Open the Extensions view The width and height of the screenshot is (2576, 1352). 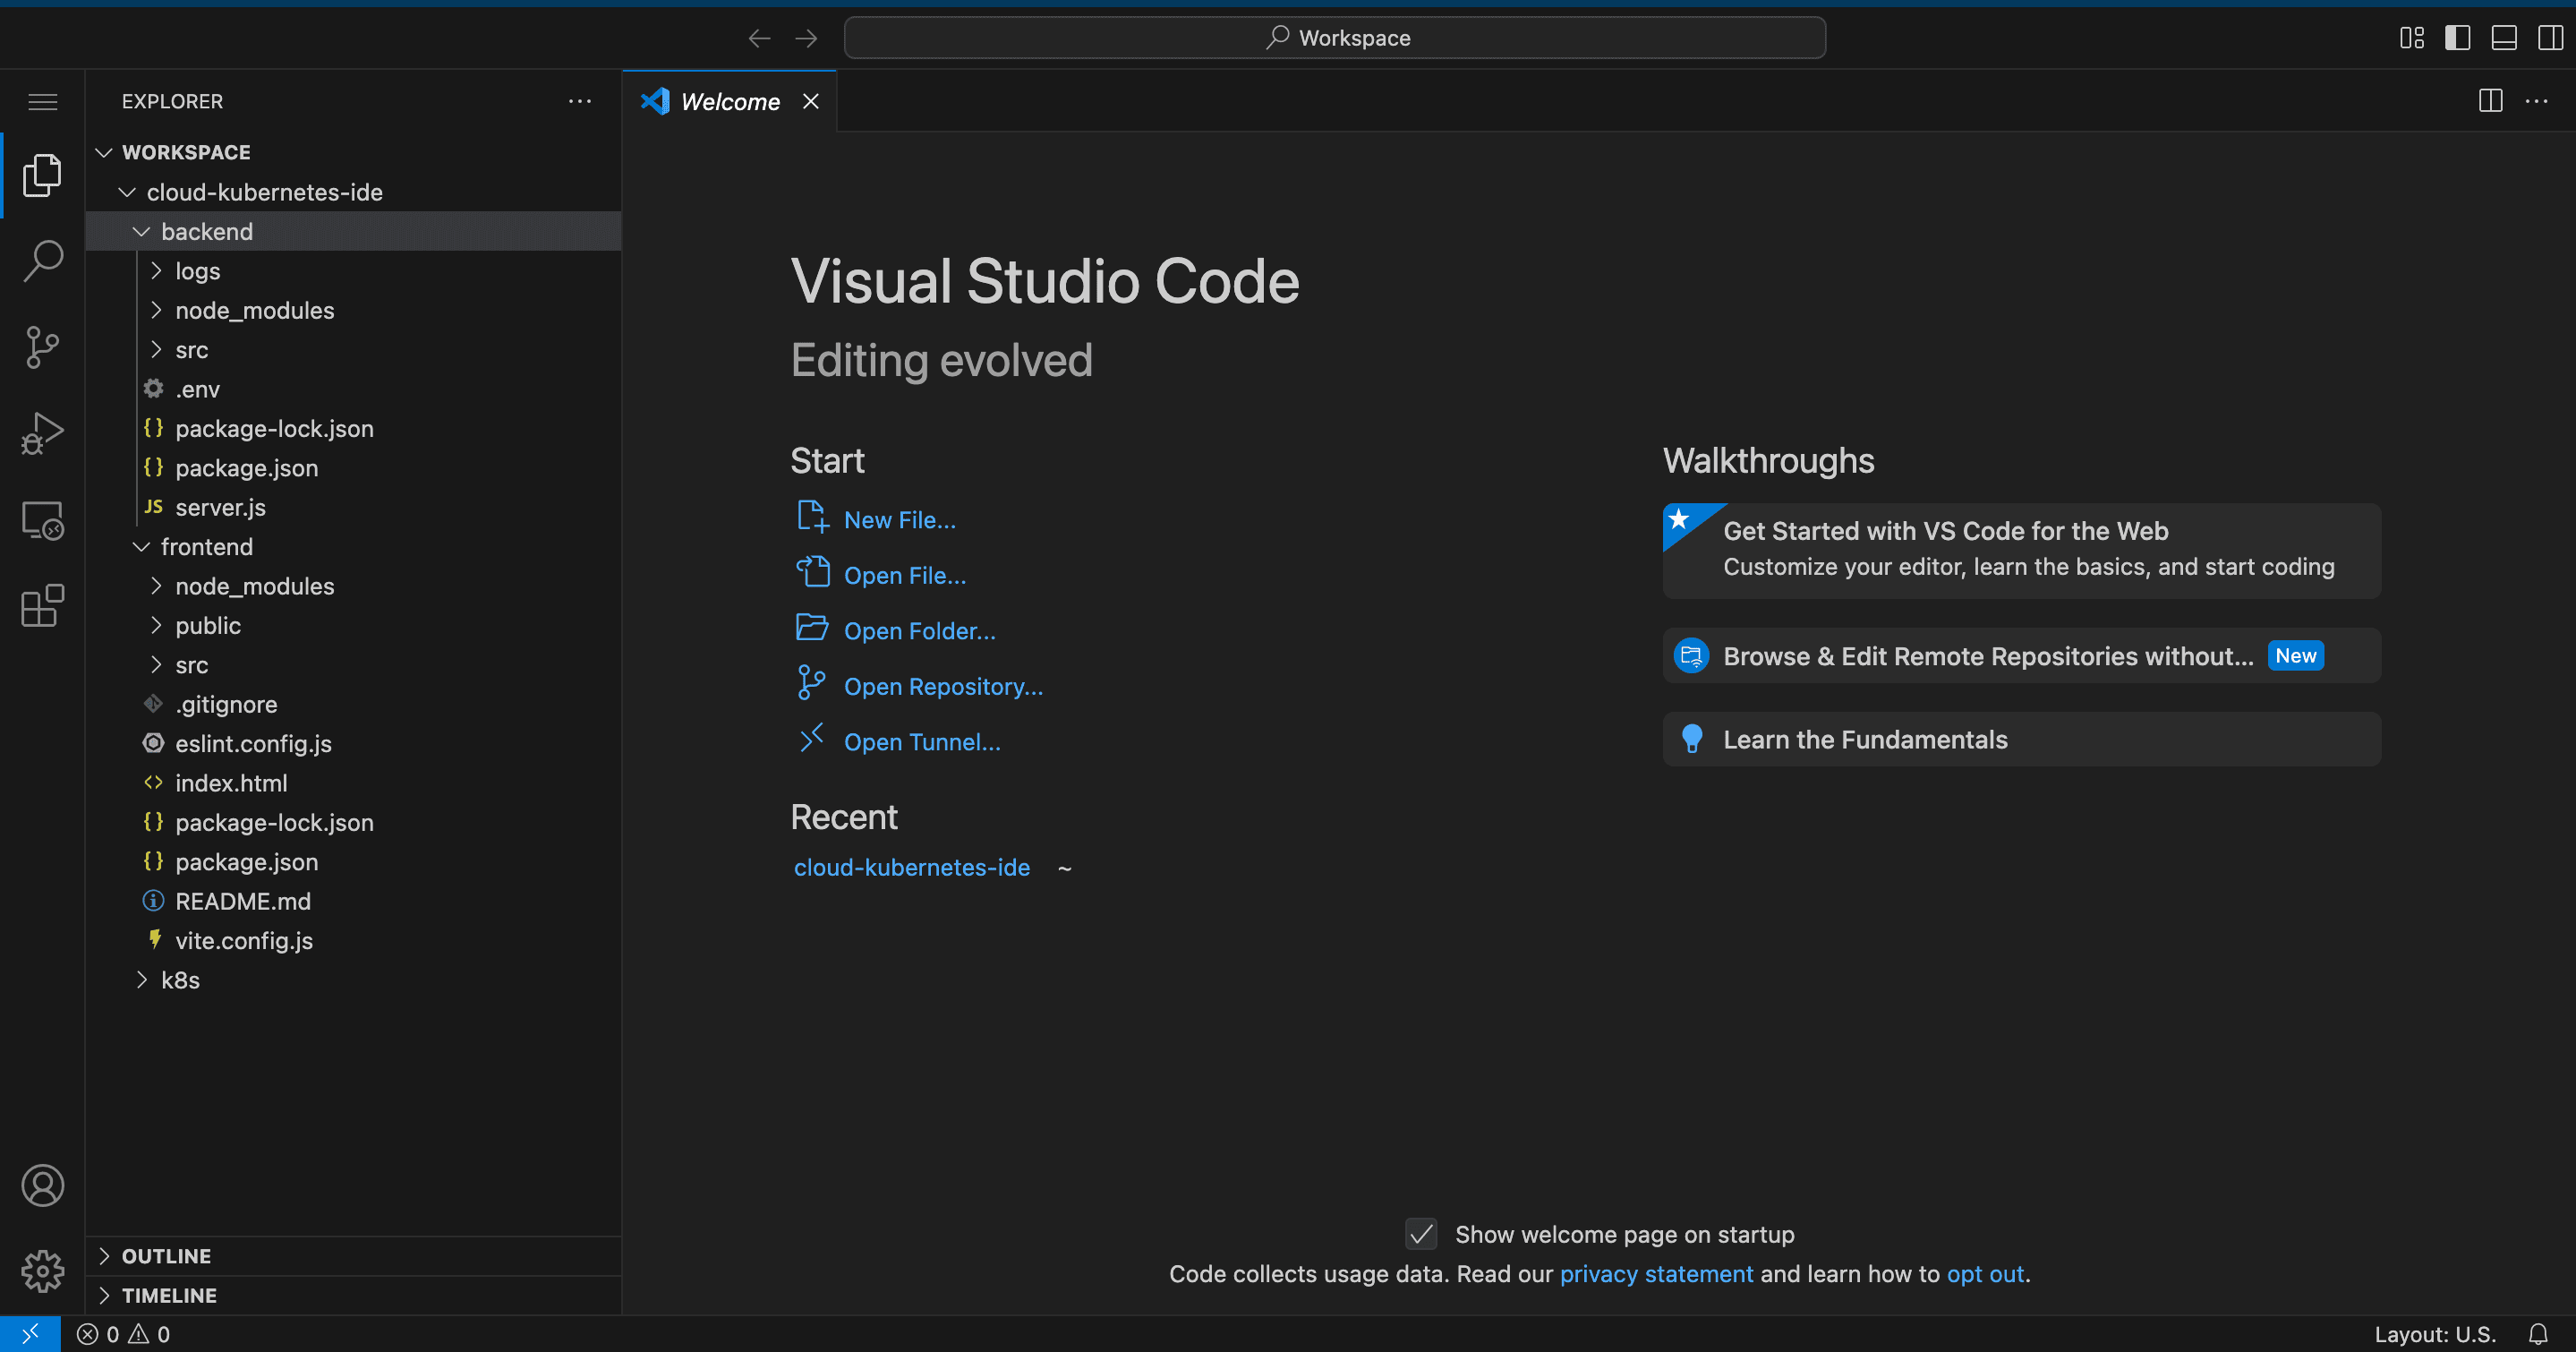coord(42,606)
